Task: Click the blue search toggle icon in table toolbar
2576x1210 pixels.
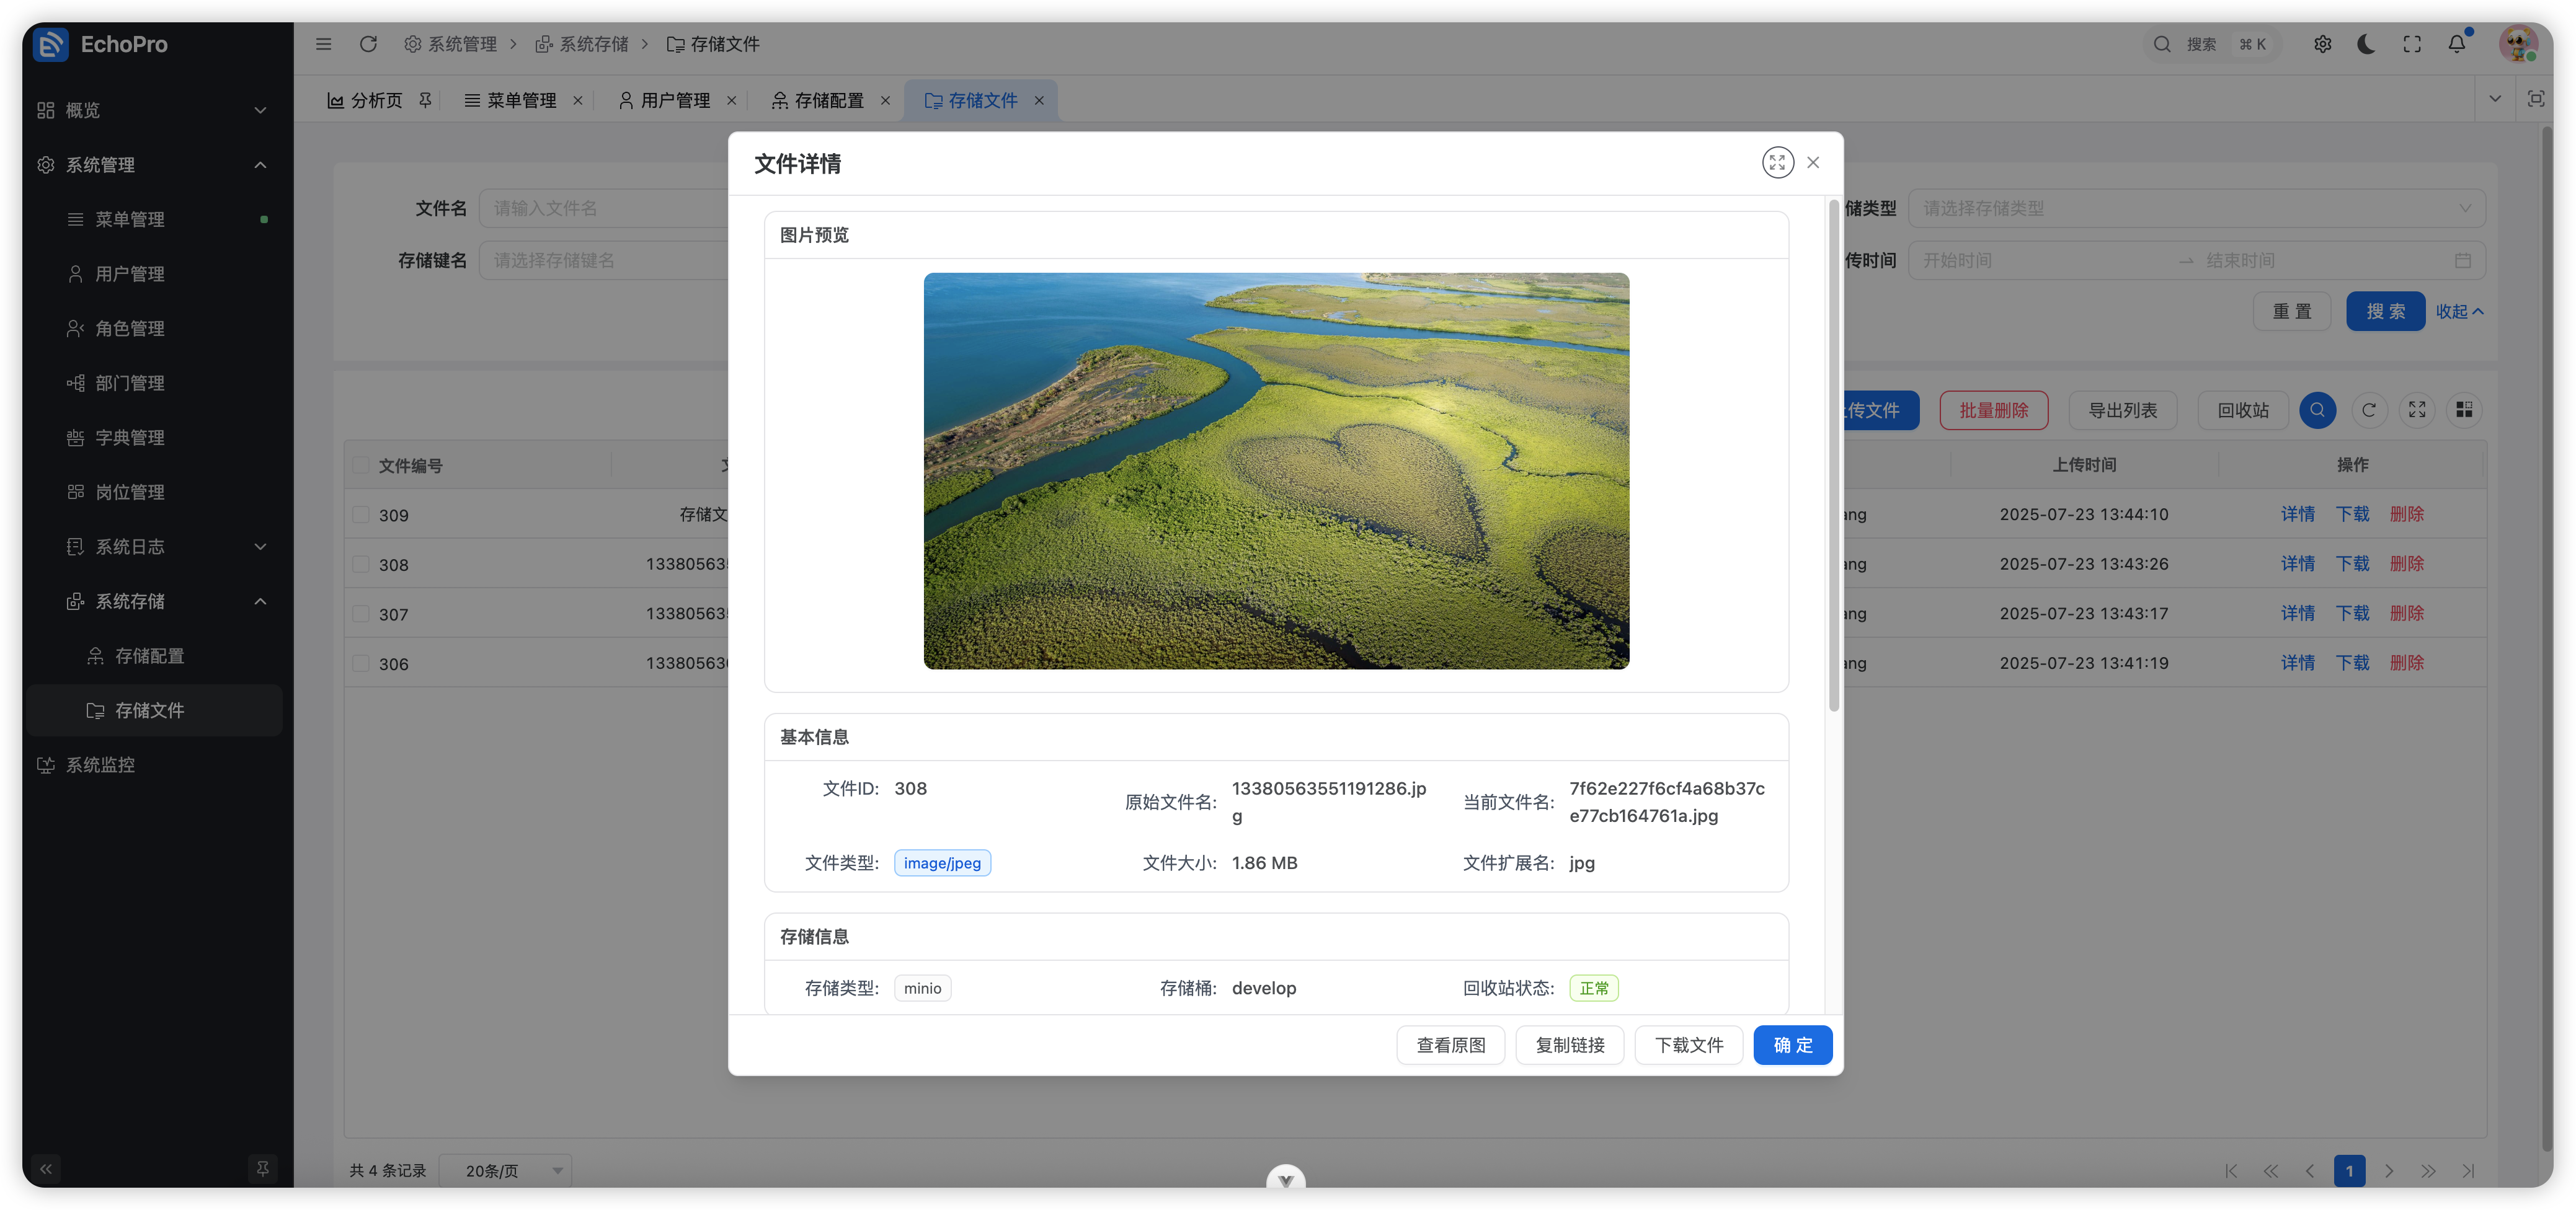Action: pos(2317,410)
